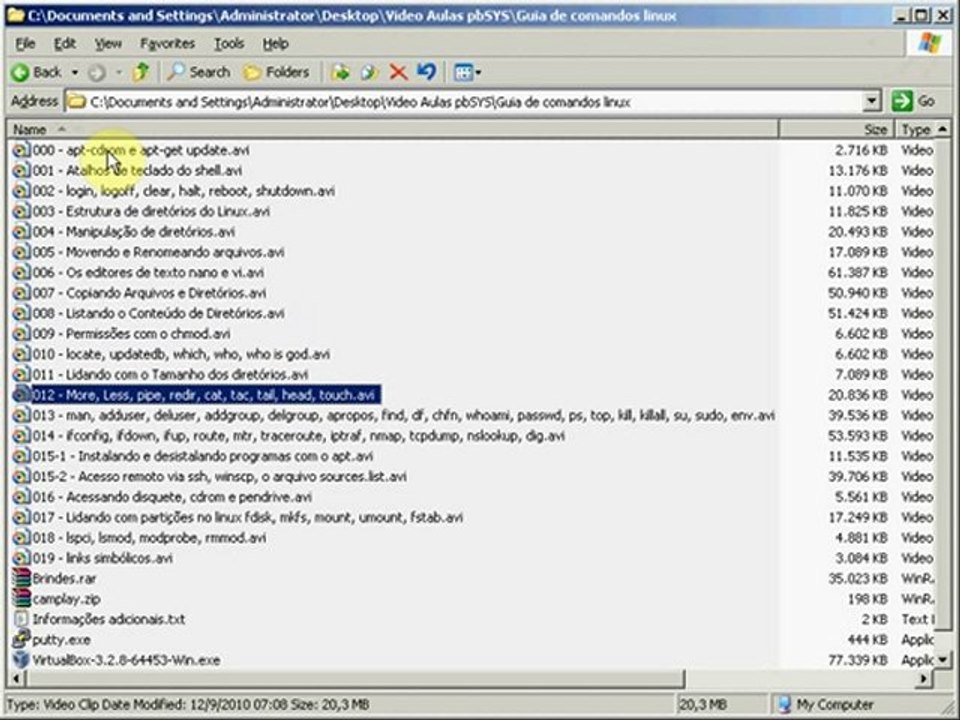This screenshot has height=720, width=960.
Task: Click the 77.339 KB size cell
Action: click(857, 660)
